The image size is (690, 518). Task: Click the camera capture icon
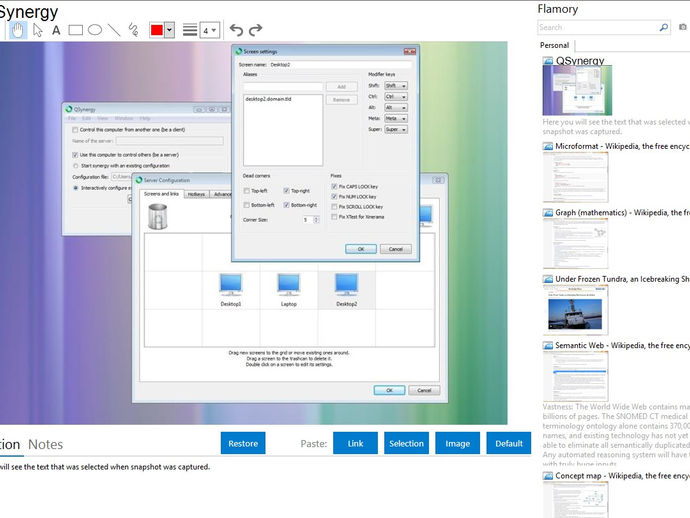pos(683,27)
